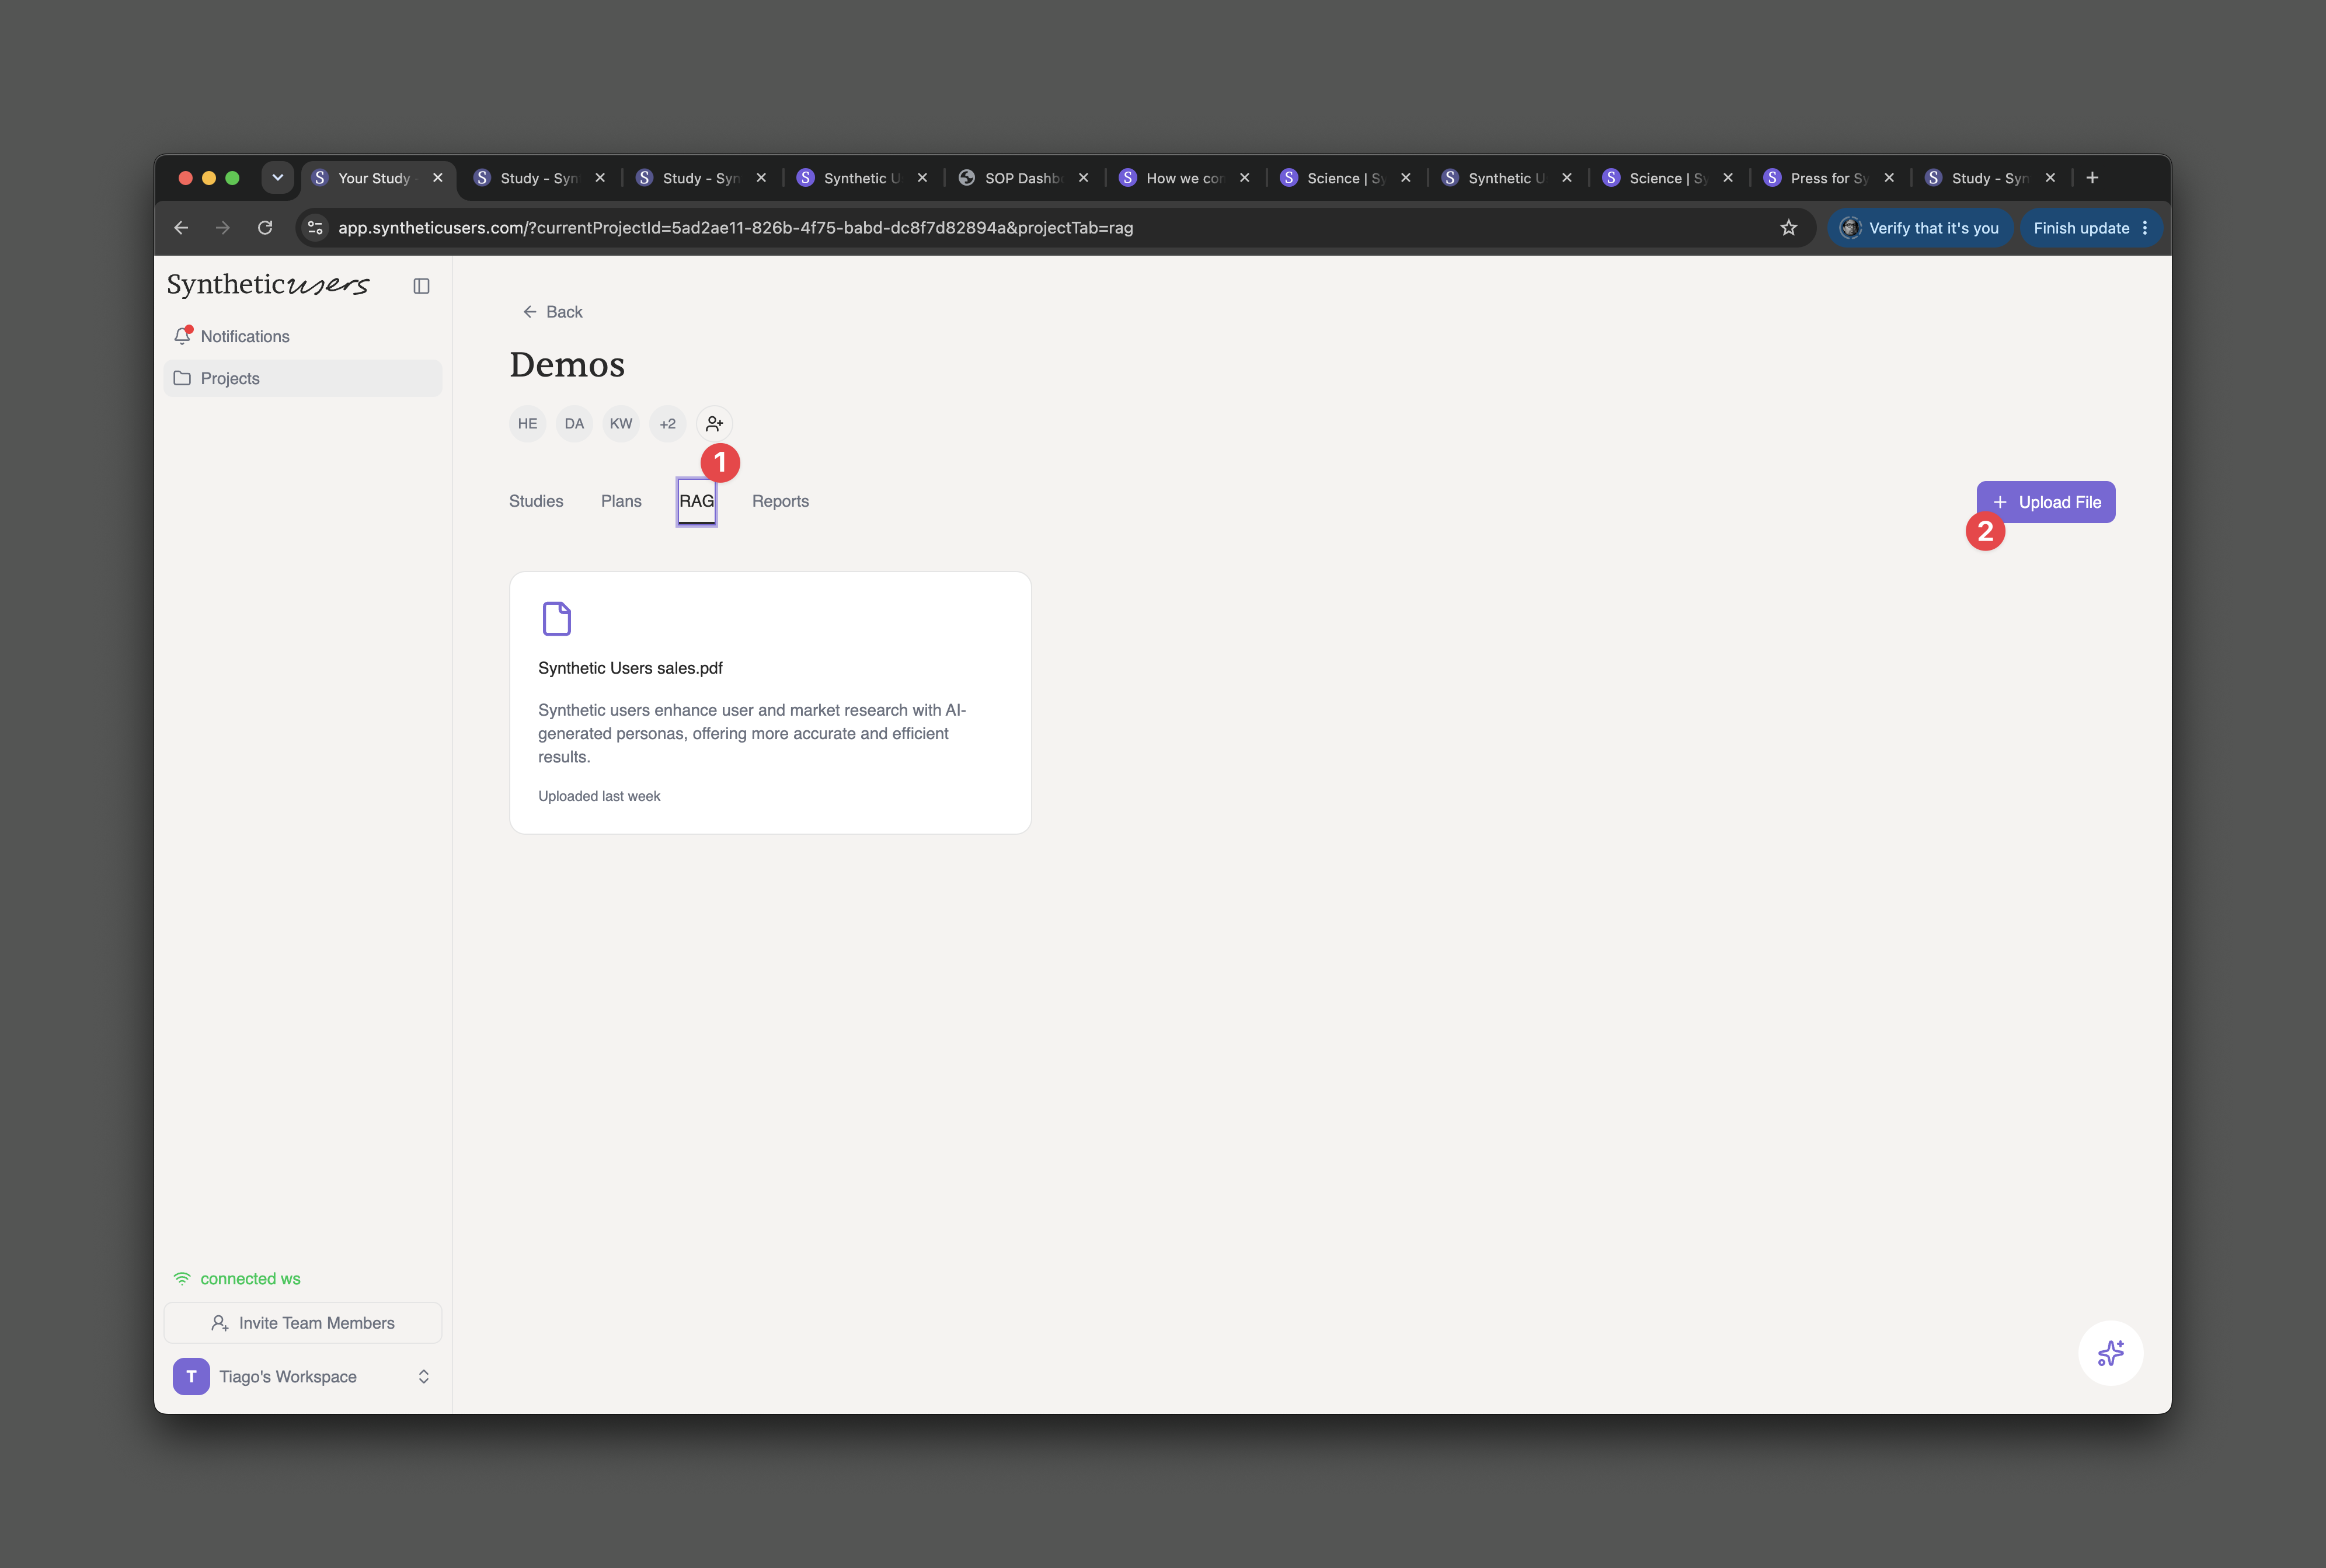Click the KW member avatar
This screenshot has width=2326, height=1568.
[x=621, y=424]
